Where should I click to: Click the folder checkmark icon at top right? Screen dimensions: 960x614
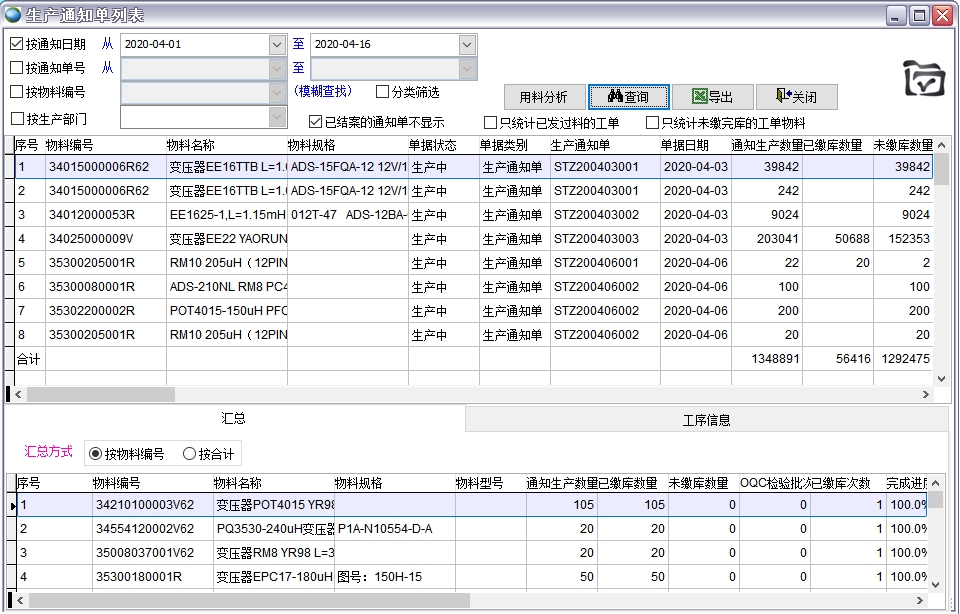click(924, 78)
